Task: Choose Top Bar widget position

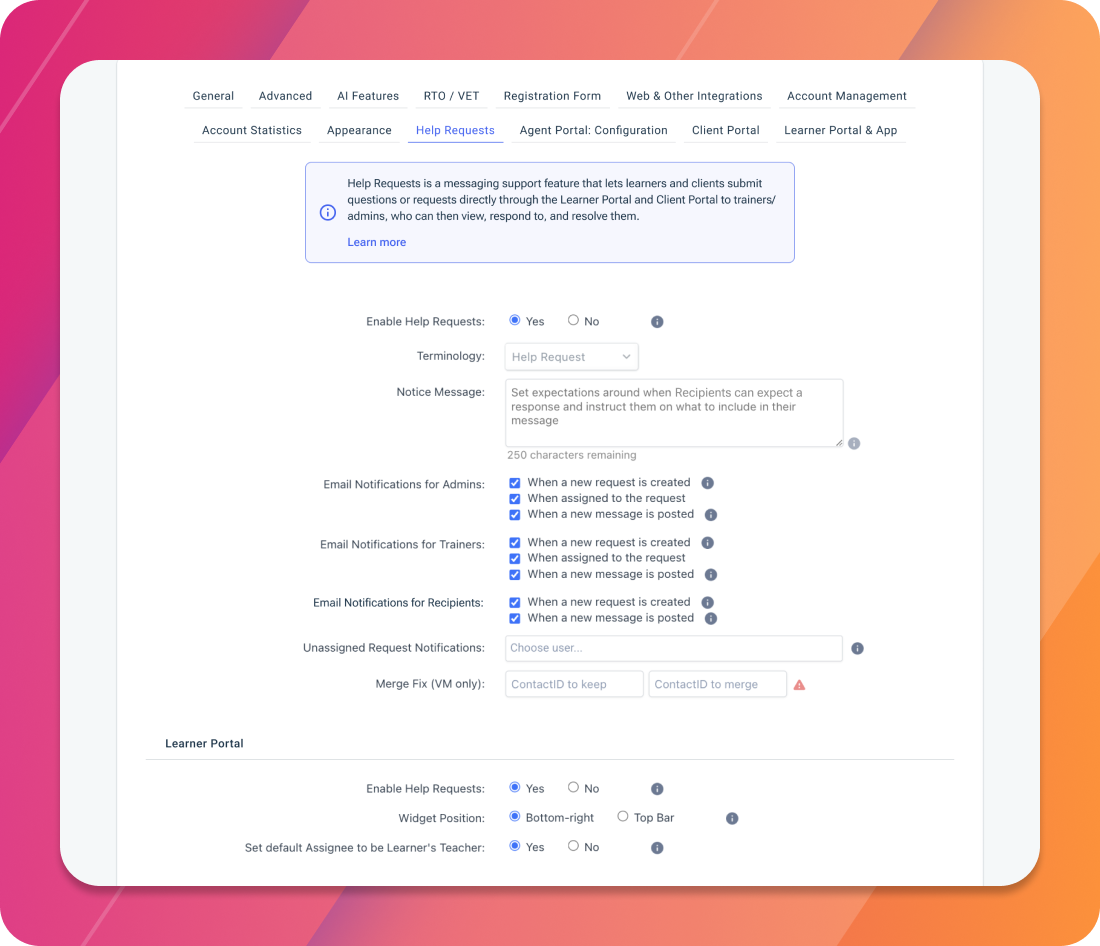Action: pyautogui.click(x=622, y=816)
